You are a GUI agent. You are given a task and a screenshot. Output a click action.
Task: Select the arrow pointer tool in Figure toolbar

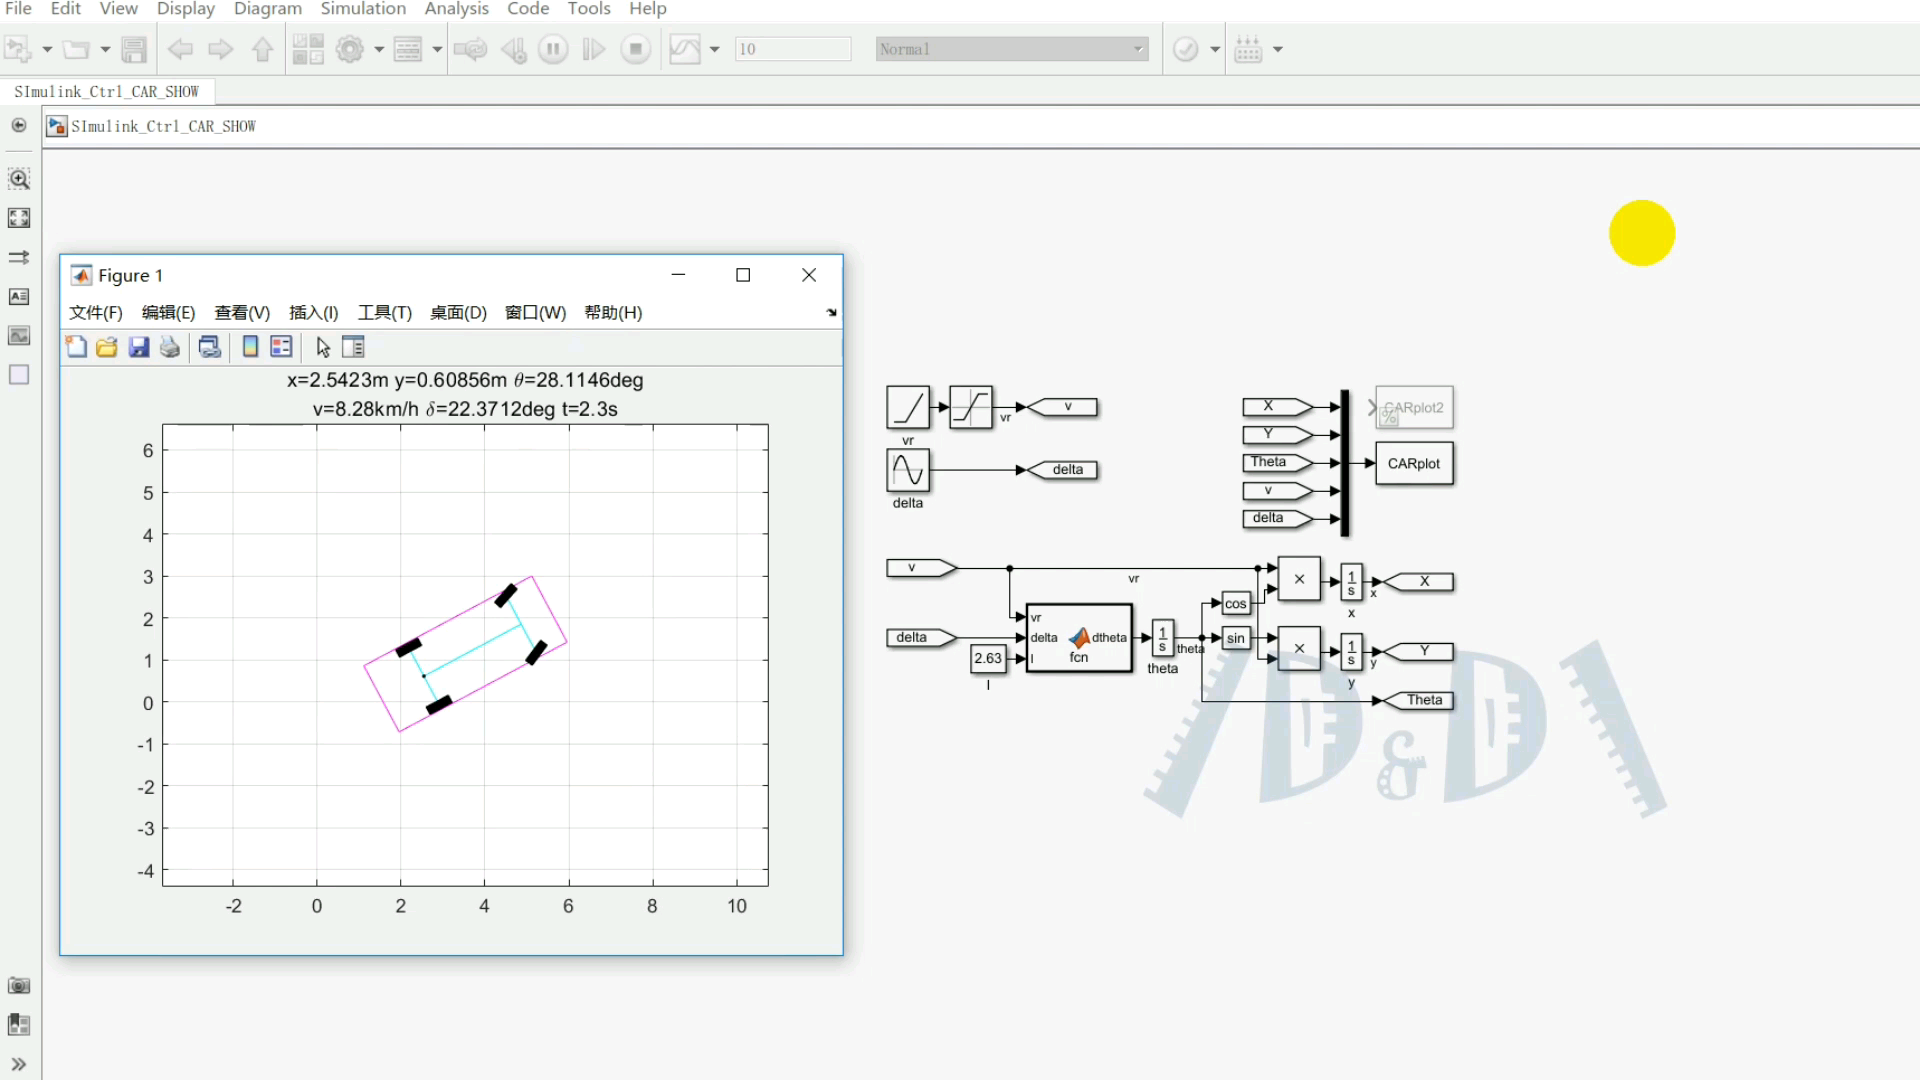click(322, 346)
